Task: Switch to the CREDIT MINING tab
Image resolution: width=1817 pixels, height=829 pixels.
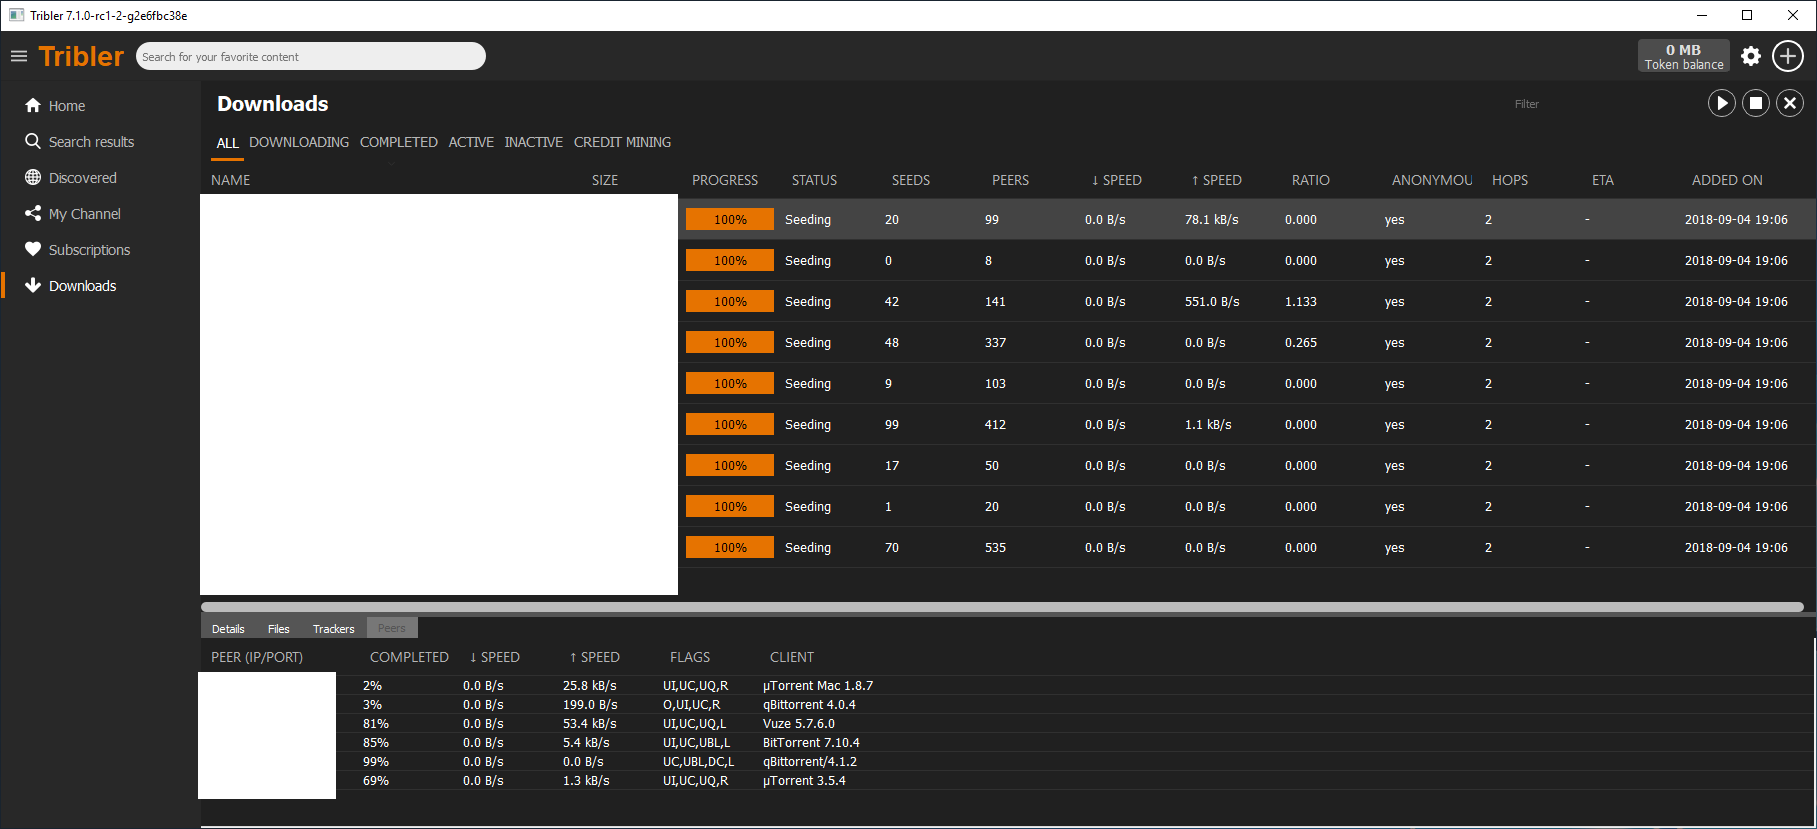Action: [622, 142]
